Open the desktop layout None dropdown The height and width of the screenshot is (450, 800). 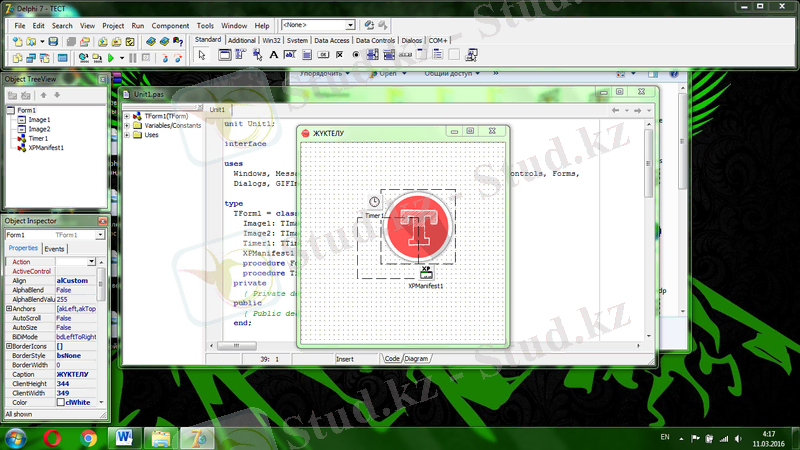point(350,24)
